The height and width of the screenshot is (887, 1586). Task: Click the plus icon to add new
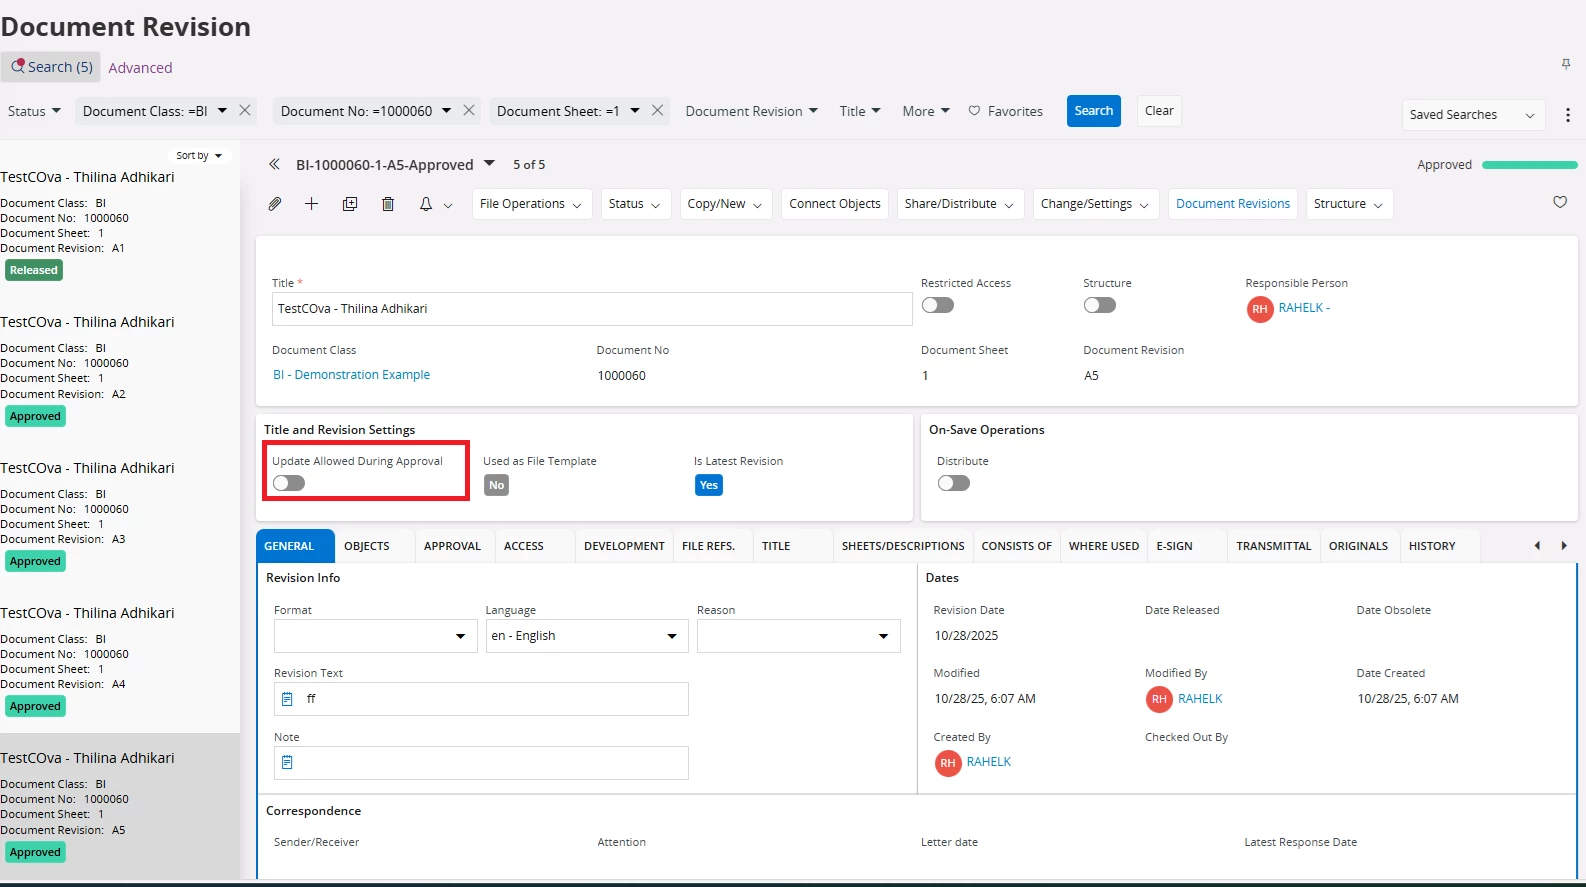click(x=311, y=204)
